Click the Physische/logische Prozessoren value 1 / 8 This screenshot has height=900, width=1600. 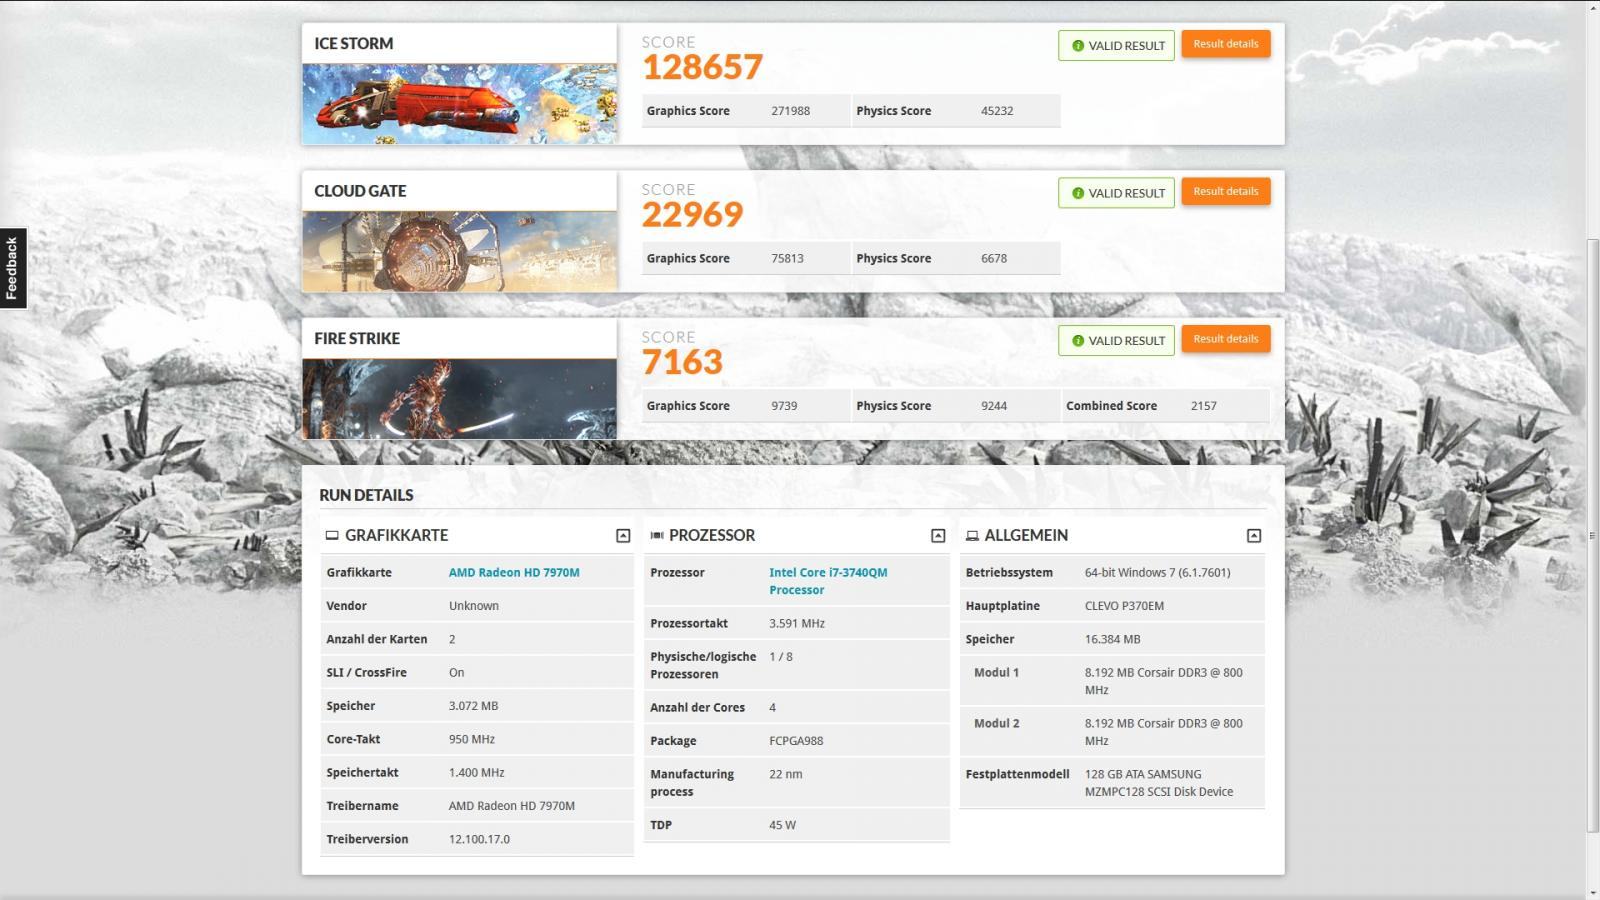[x=781, y=657]
